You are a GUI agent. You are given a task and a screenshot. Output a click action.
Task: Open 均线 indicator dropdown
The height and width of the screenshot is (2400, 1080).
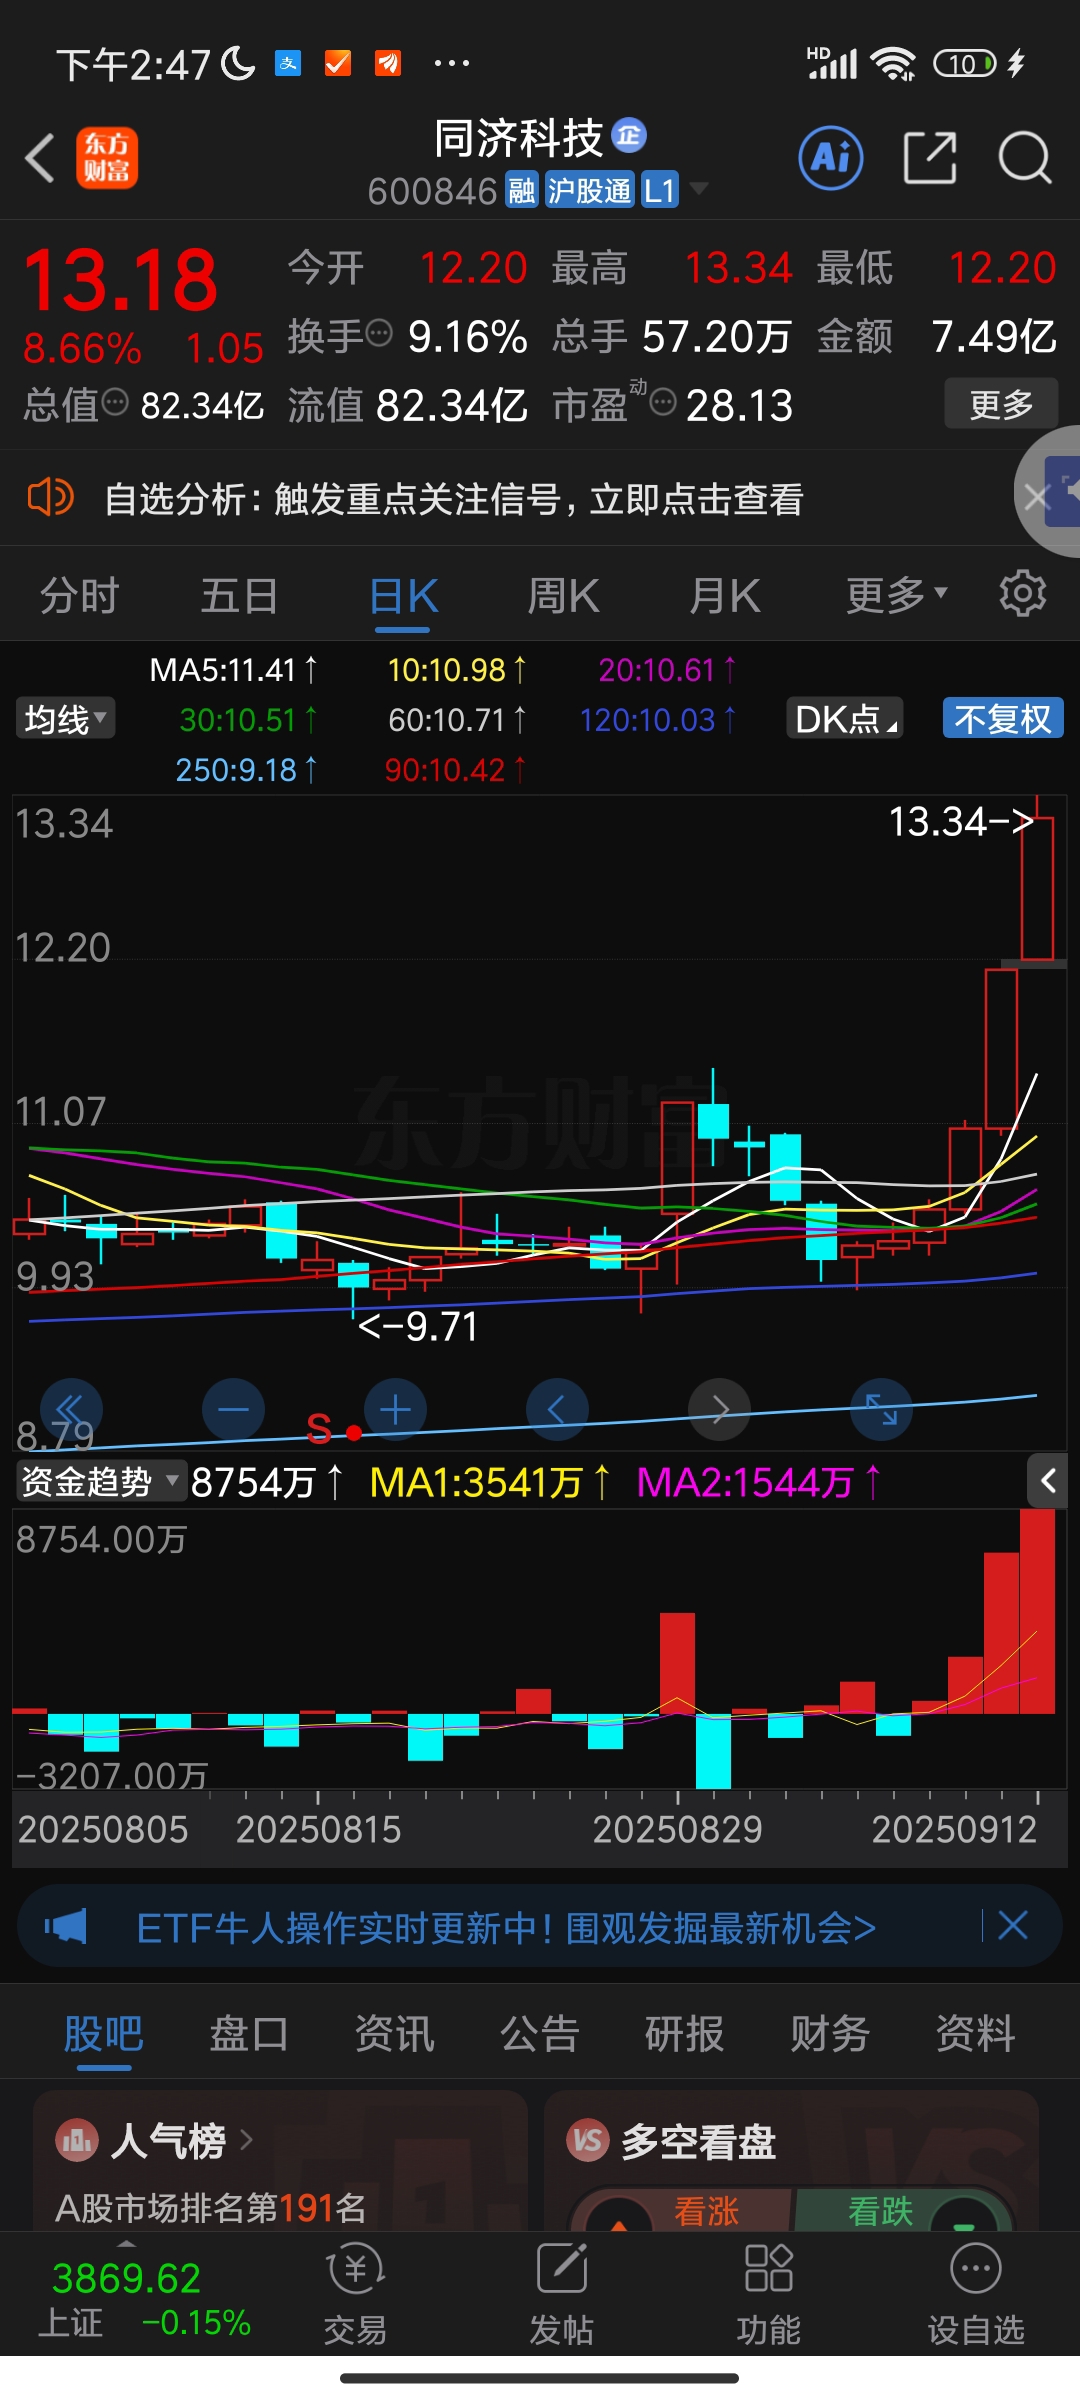[66, 719]
